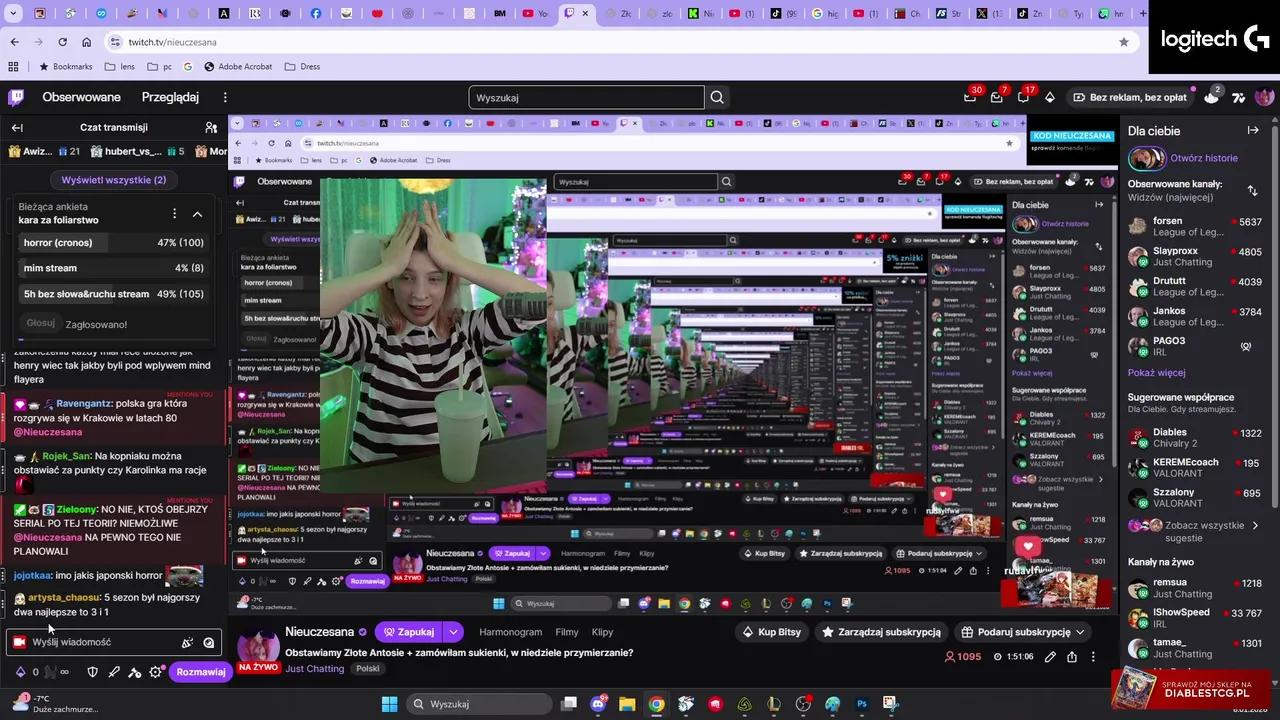Open Klipy tab
This screenshot has width=1280, height=720.
602,632
